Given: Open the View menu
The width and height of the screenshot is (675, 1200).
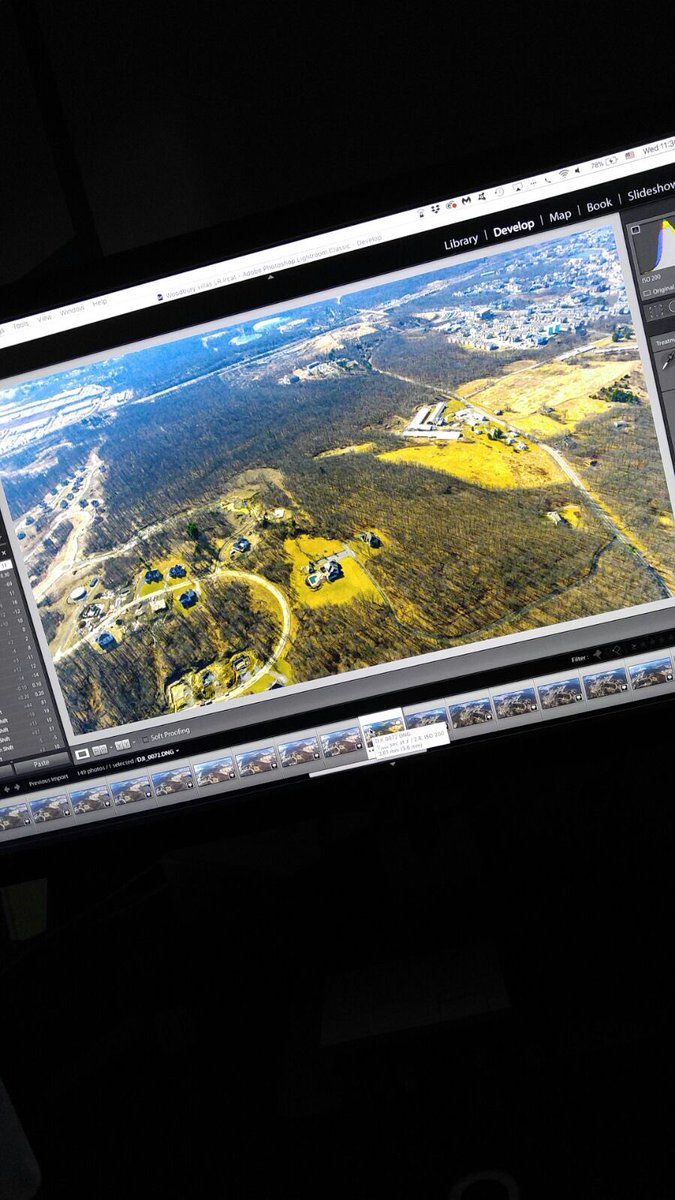Looking at the screenshot, I should coord(45,318).
